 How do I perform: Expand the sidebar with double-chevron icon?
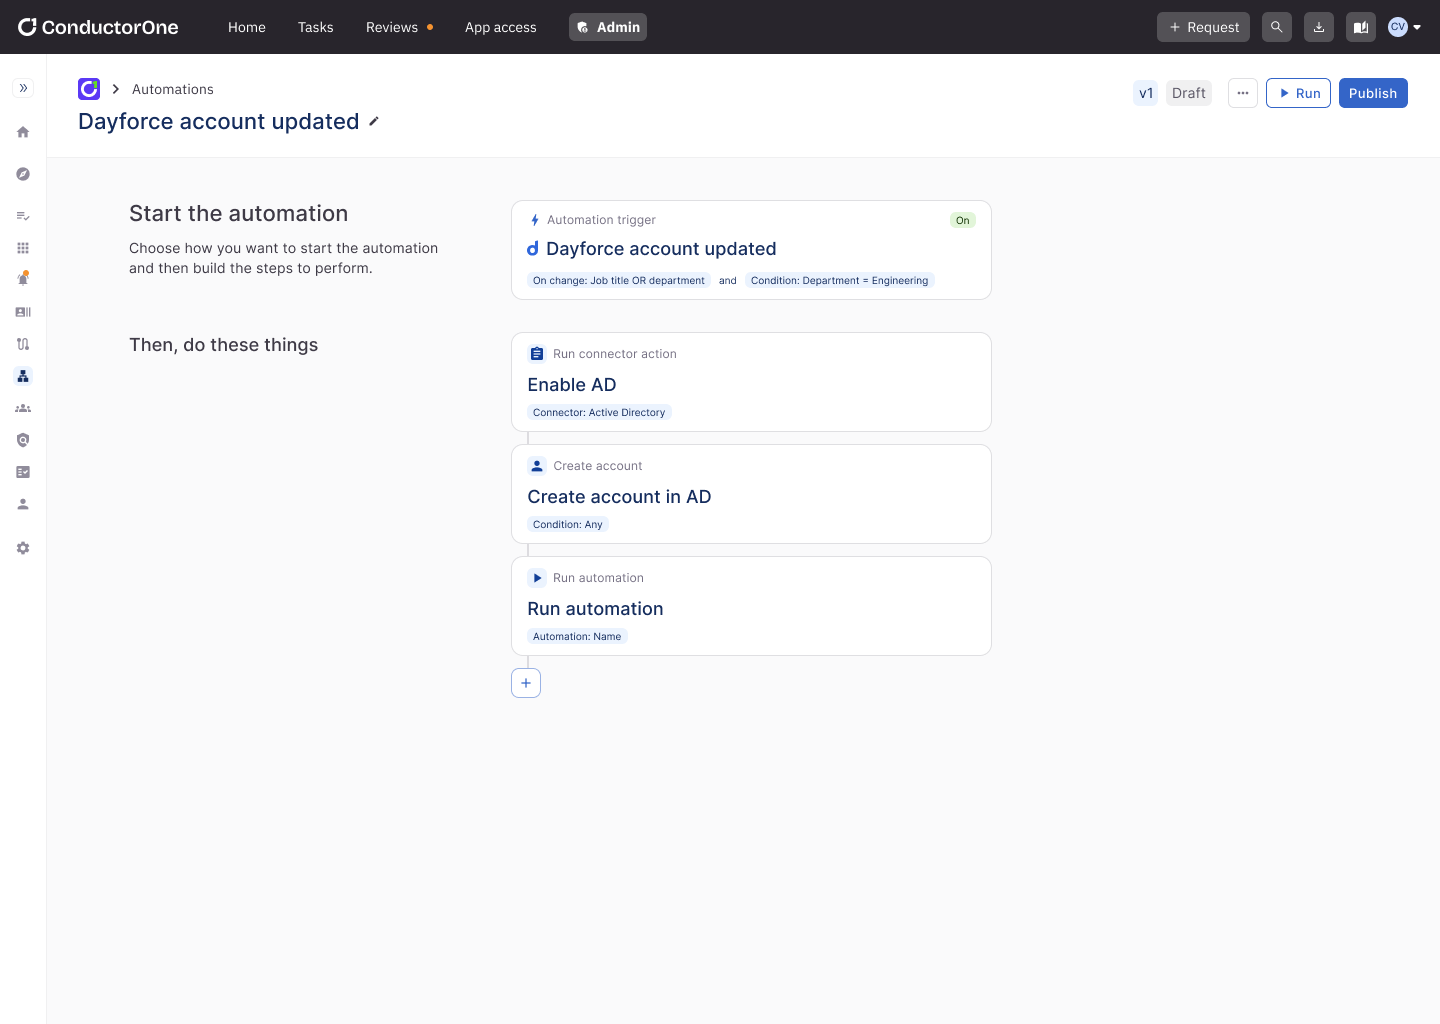(x=23, y=88)
